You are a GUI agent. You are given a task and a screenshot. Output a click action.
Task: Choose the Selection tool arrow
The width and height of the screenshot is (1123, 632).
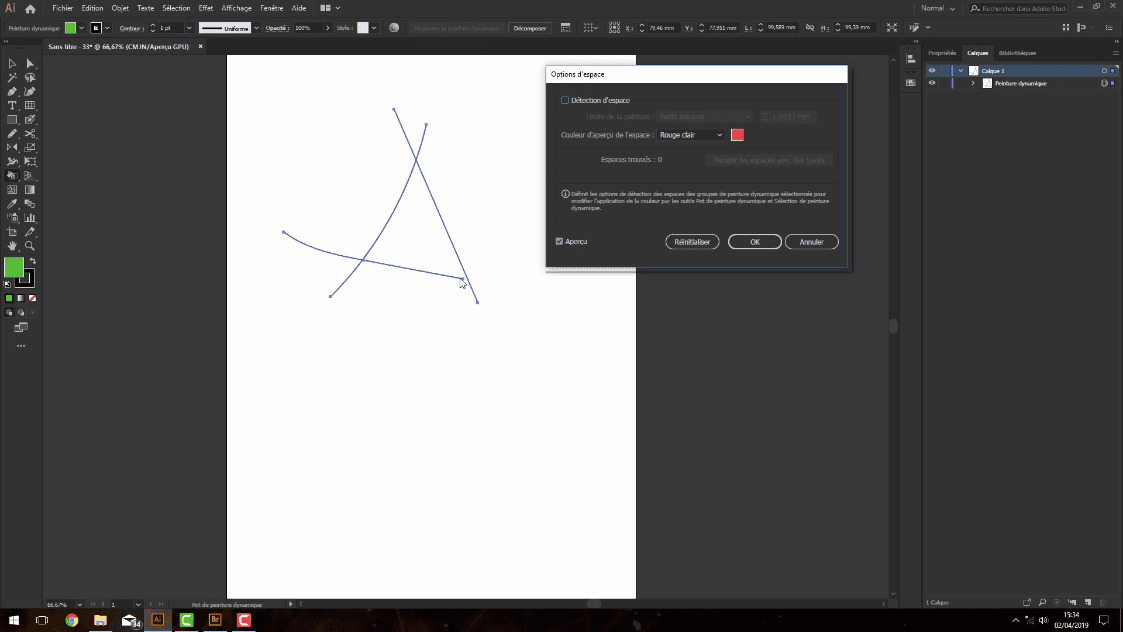(10, 62)
